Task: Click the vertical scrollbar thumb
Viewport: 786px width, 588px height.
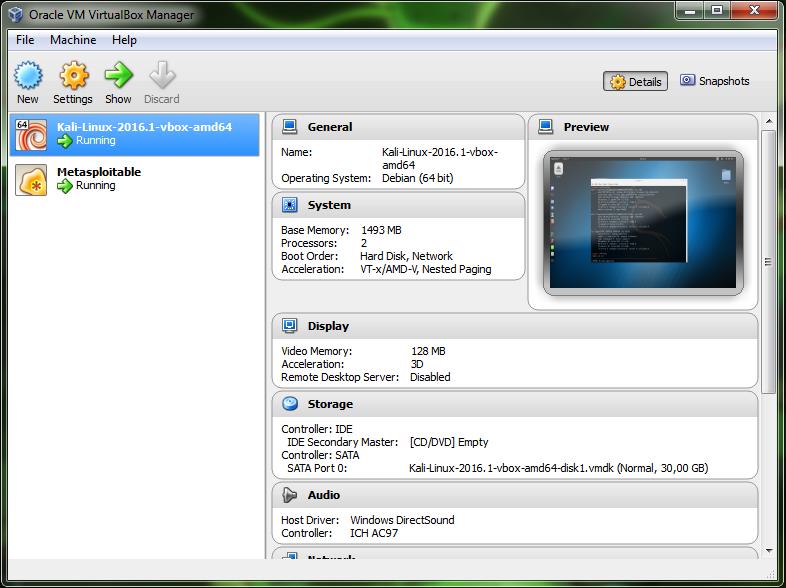Action: (x=768, y=262)
